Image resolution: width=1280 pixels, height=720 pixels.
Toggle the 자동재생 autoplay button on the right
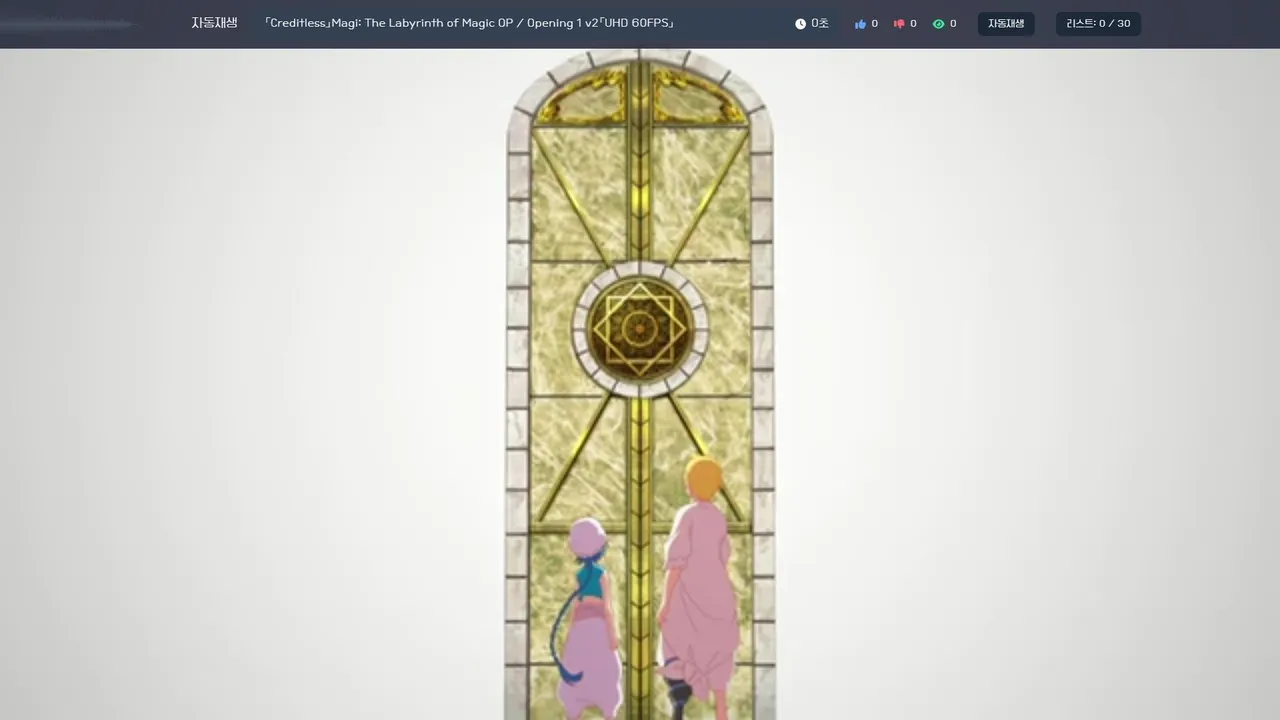point(1006,24)
